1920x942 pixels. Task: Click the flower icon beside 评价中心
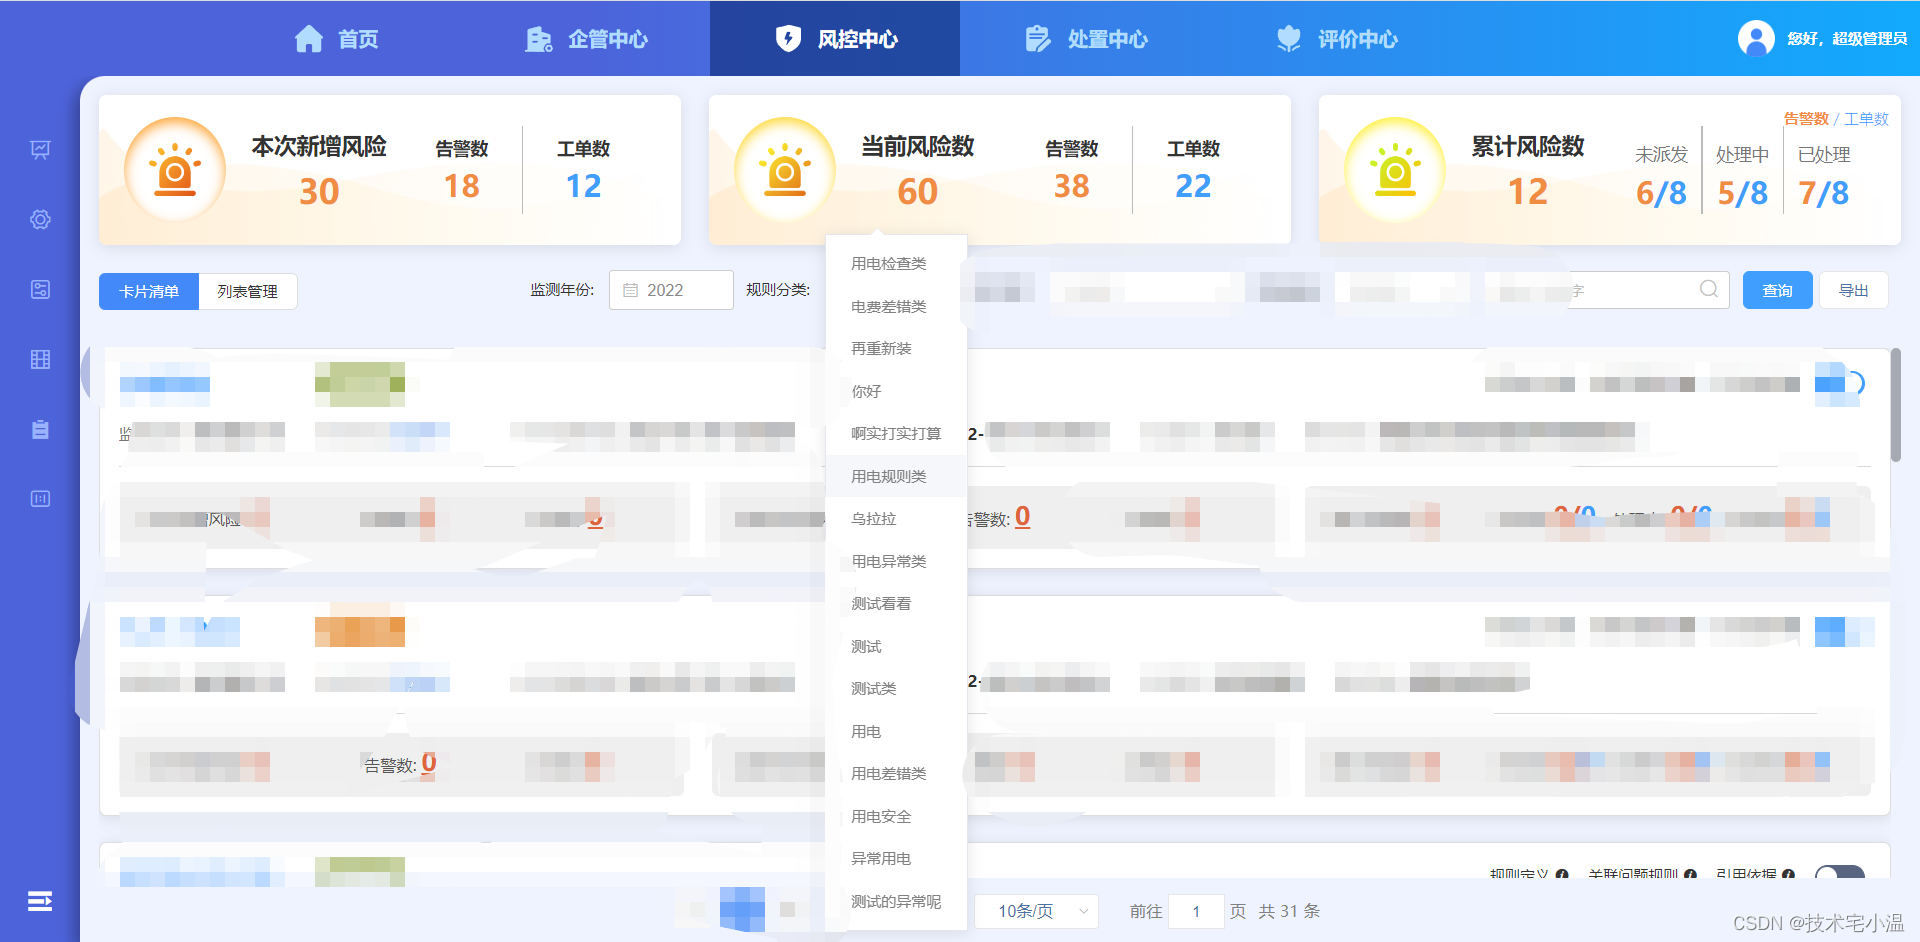tap(1289, 39)
